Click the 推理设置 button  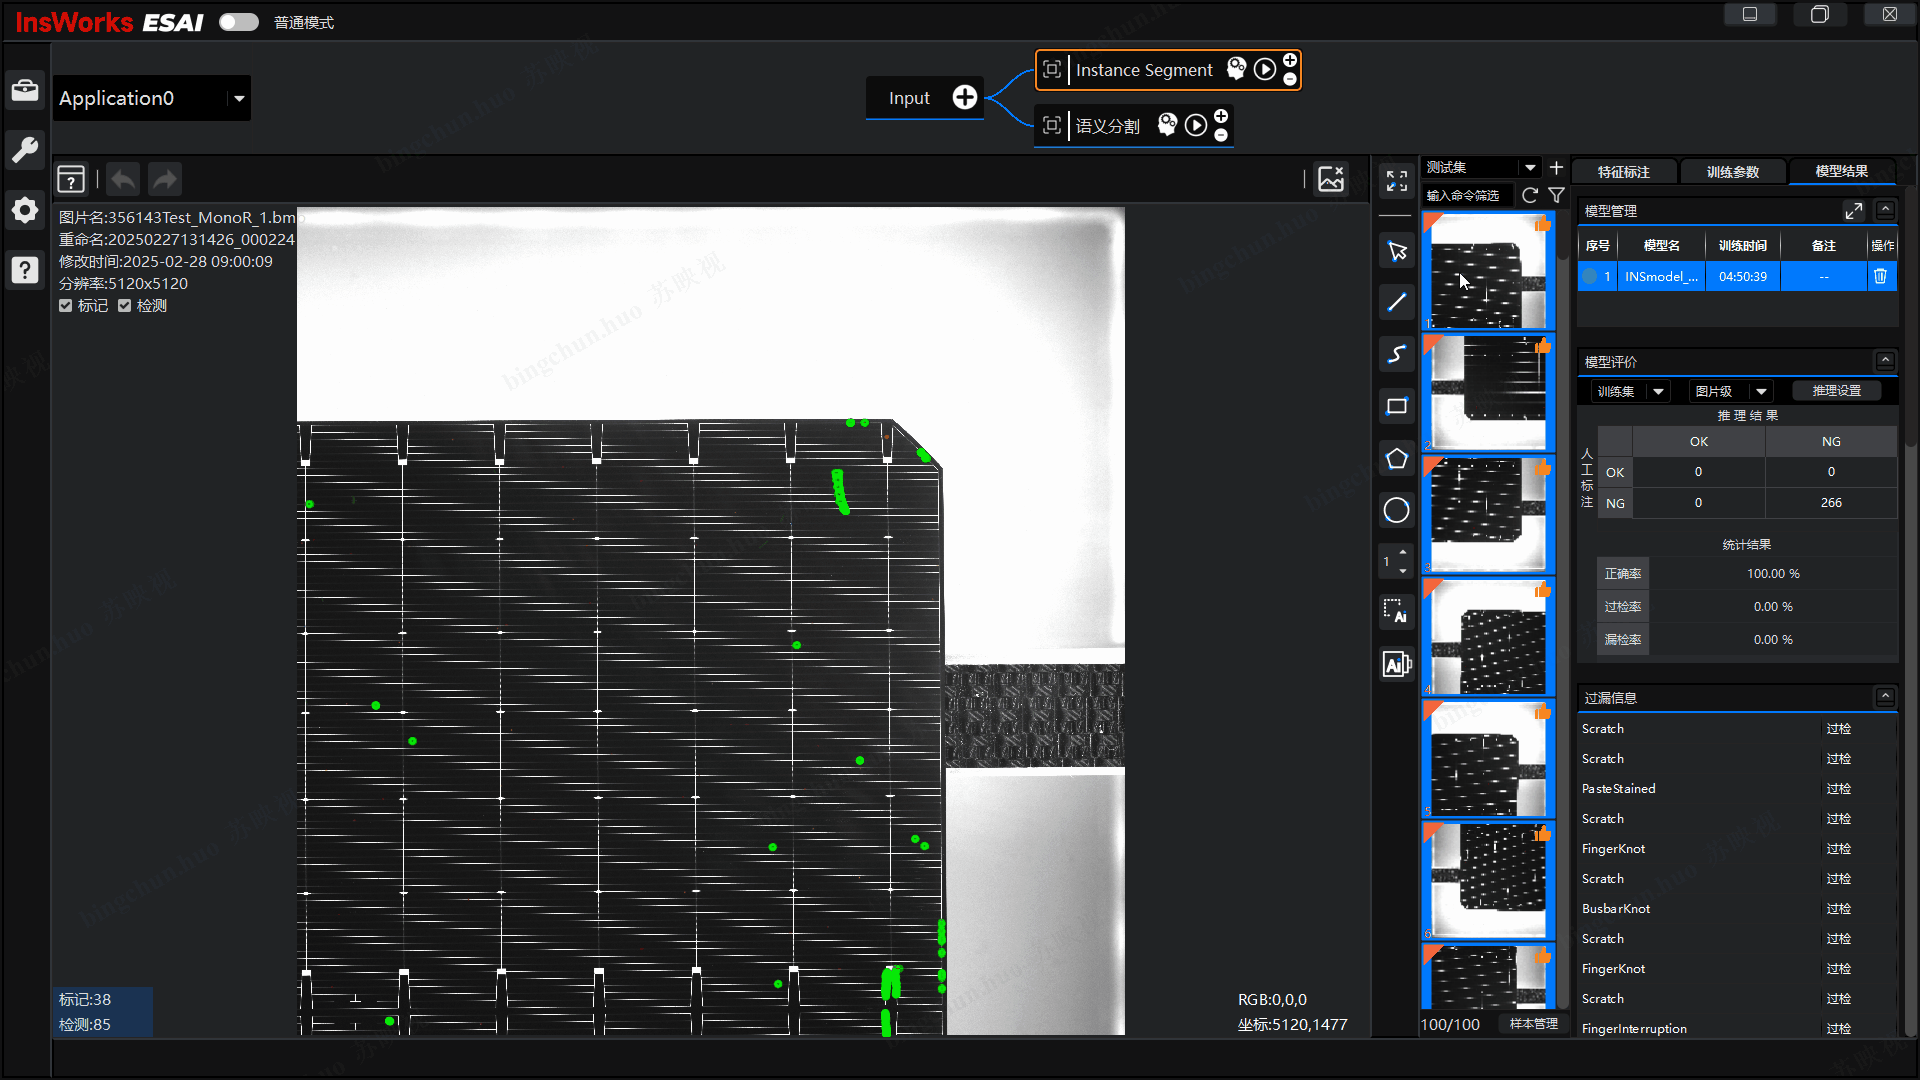pos(1836,391)
